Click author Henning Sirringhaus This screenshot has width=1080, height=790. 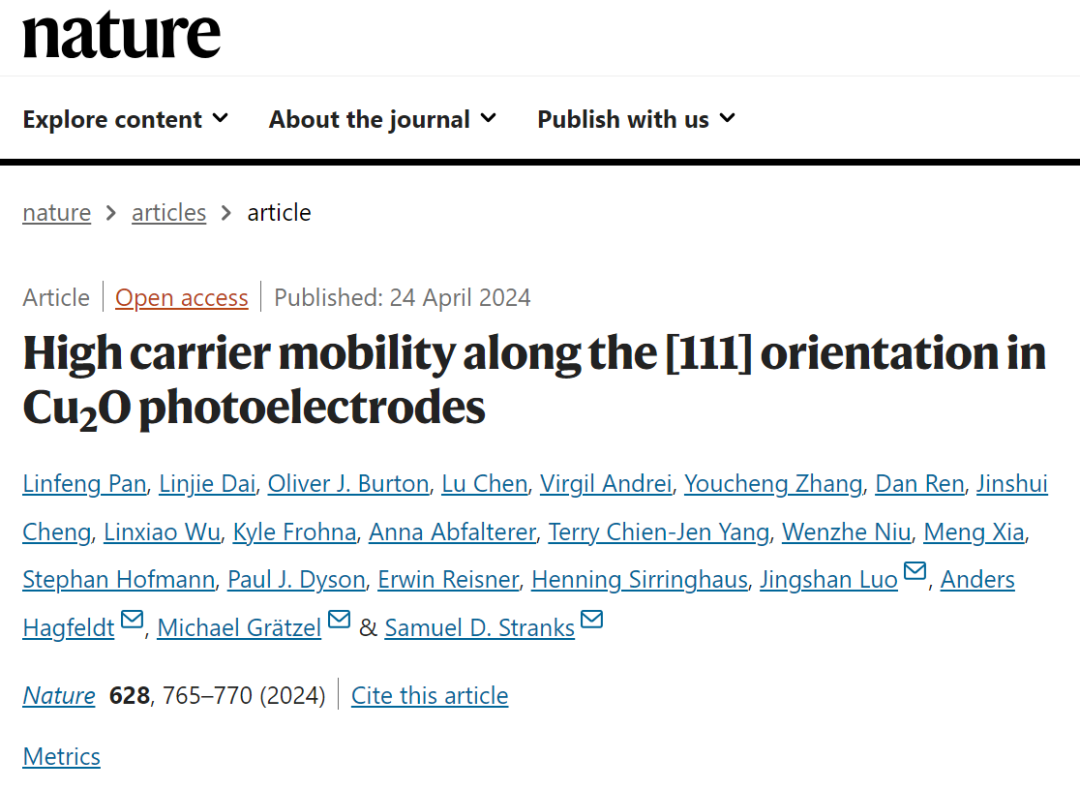pyautogui.click(x=639, y=580)
